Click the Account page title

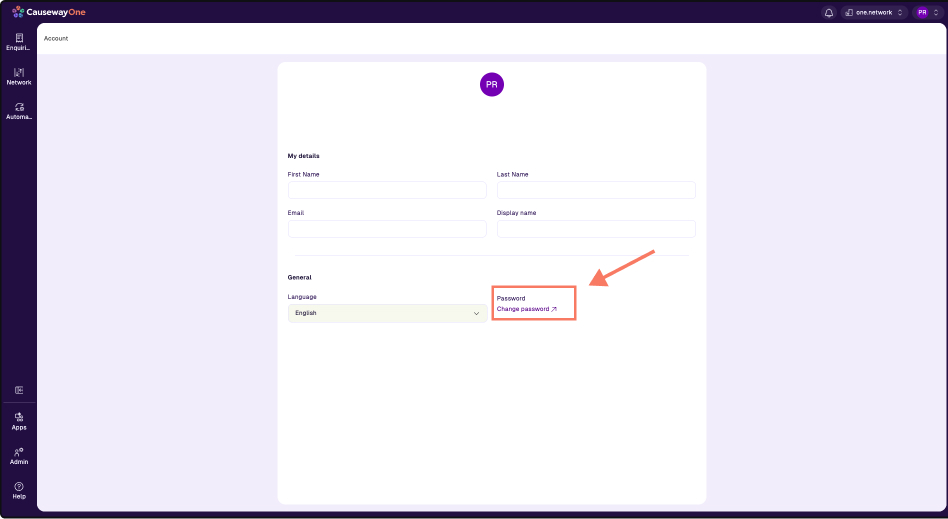(56, 38)
